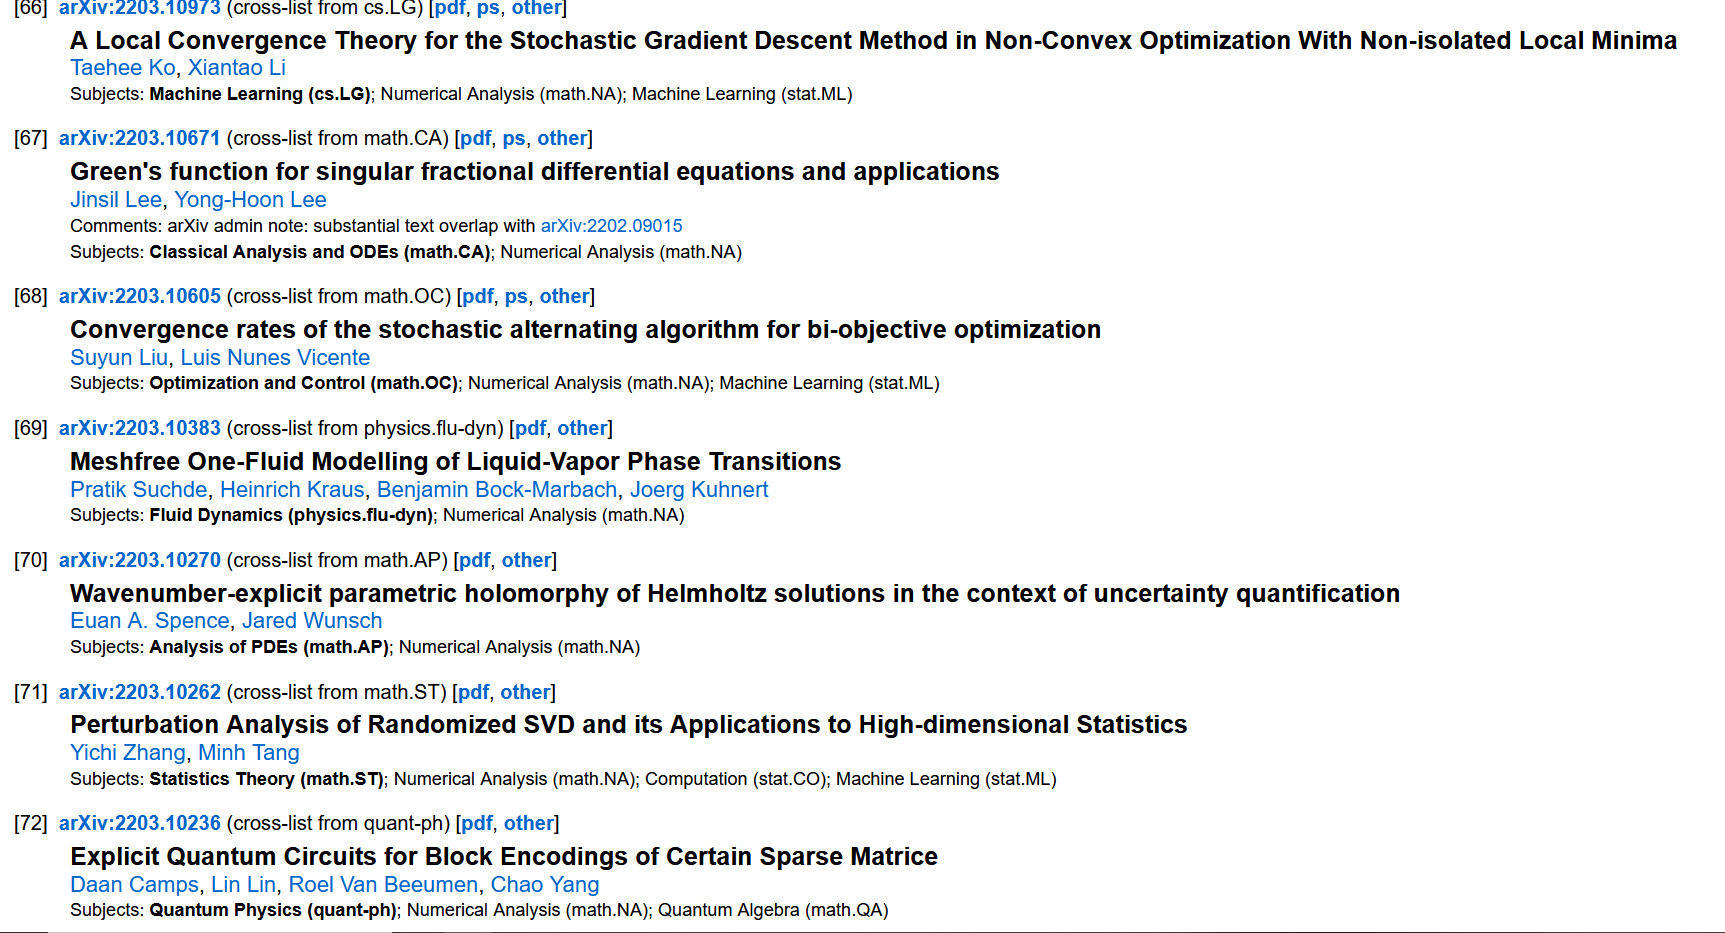Open arXiv:2203.10605 abstract
The height and width of the screenshot is (933, 1725).
(139, 296)
